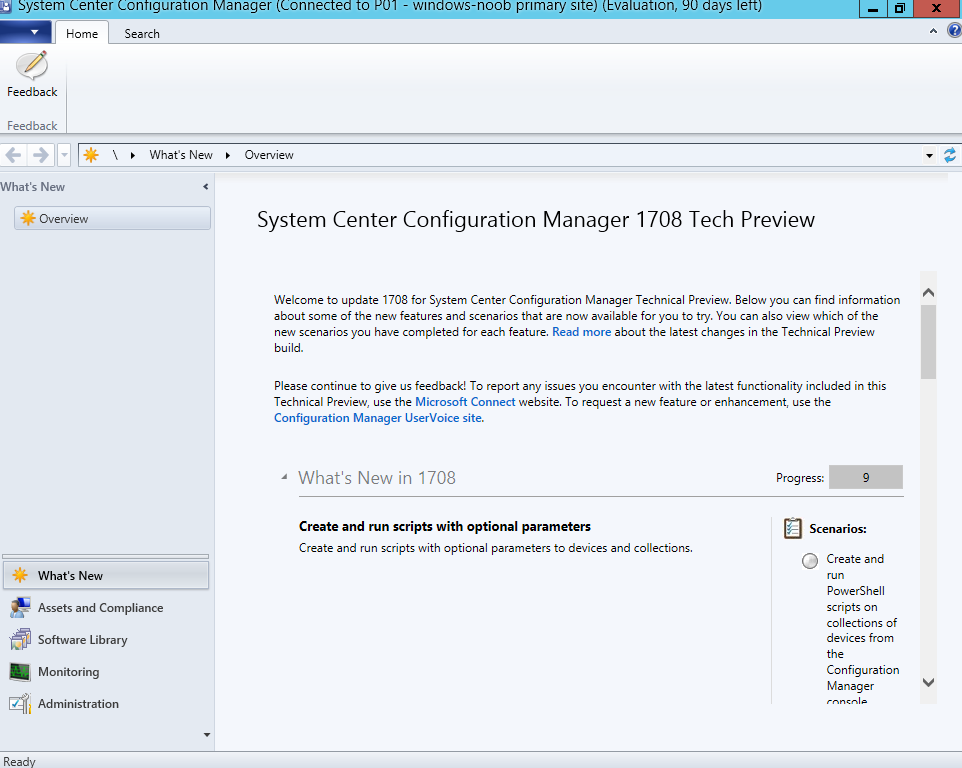Image resolution: width=962 pixels, height=768 pixels.
Task: Open the Read more link
Action: (x=582, y=332)
